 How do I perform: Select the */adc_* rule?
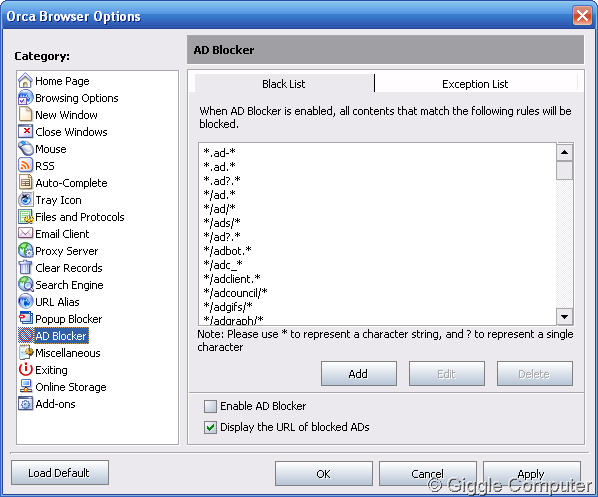223,265
